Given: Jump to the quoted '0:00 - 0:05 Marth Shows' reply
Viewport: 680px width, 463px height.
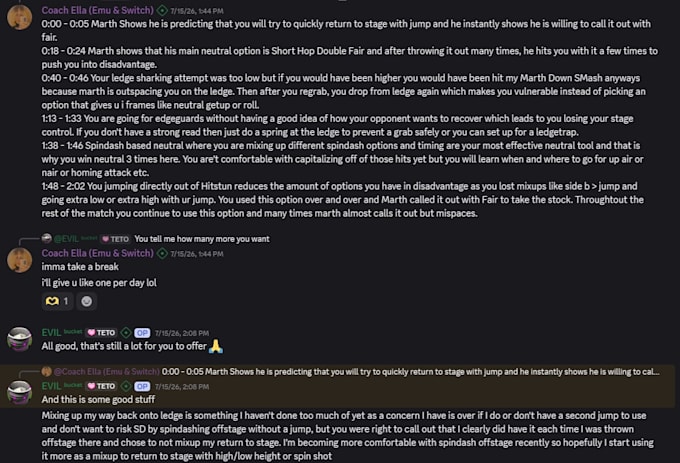Looking at the screenshot, I should (410, 372).
